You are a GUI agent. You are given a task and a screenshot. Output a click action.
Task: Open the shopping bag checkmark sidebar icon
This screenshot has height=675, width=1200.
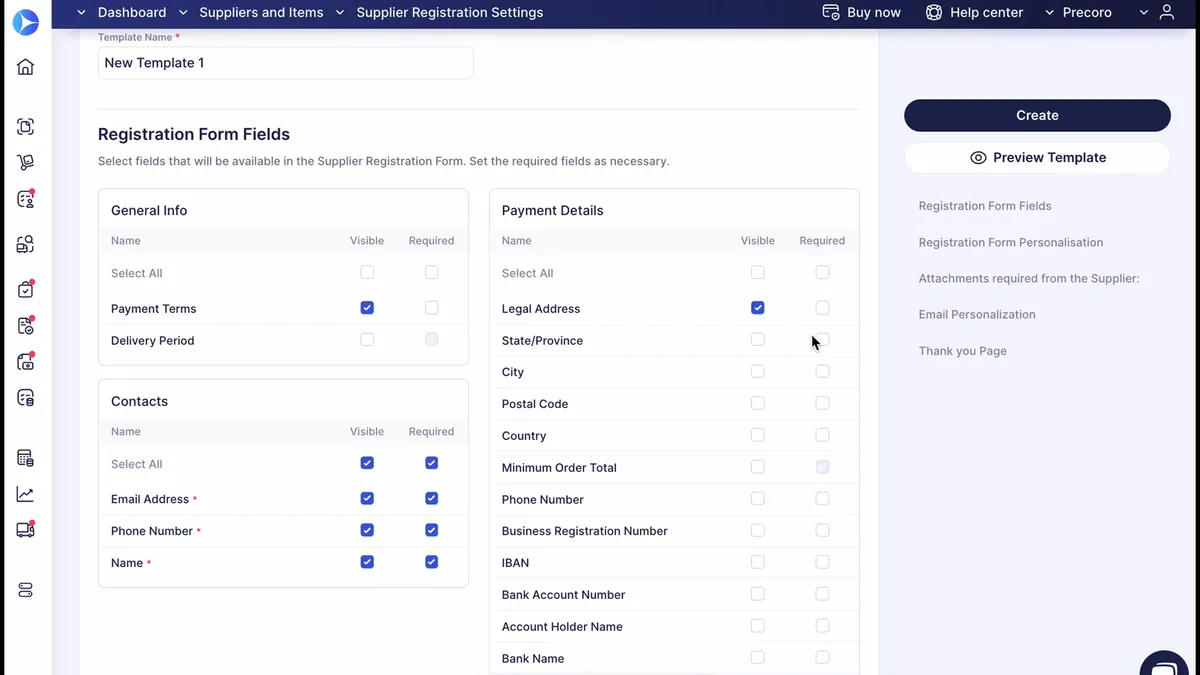26,289
